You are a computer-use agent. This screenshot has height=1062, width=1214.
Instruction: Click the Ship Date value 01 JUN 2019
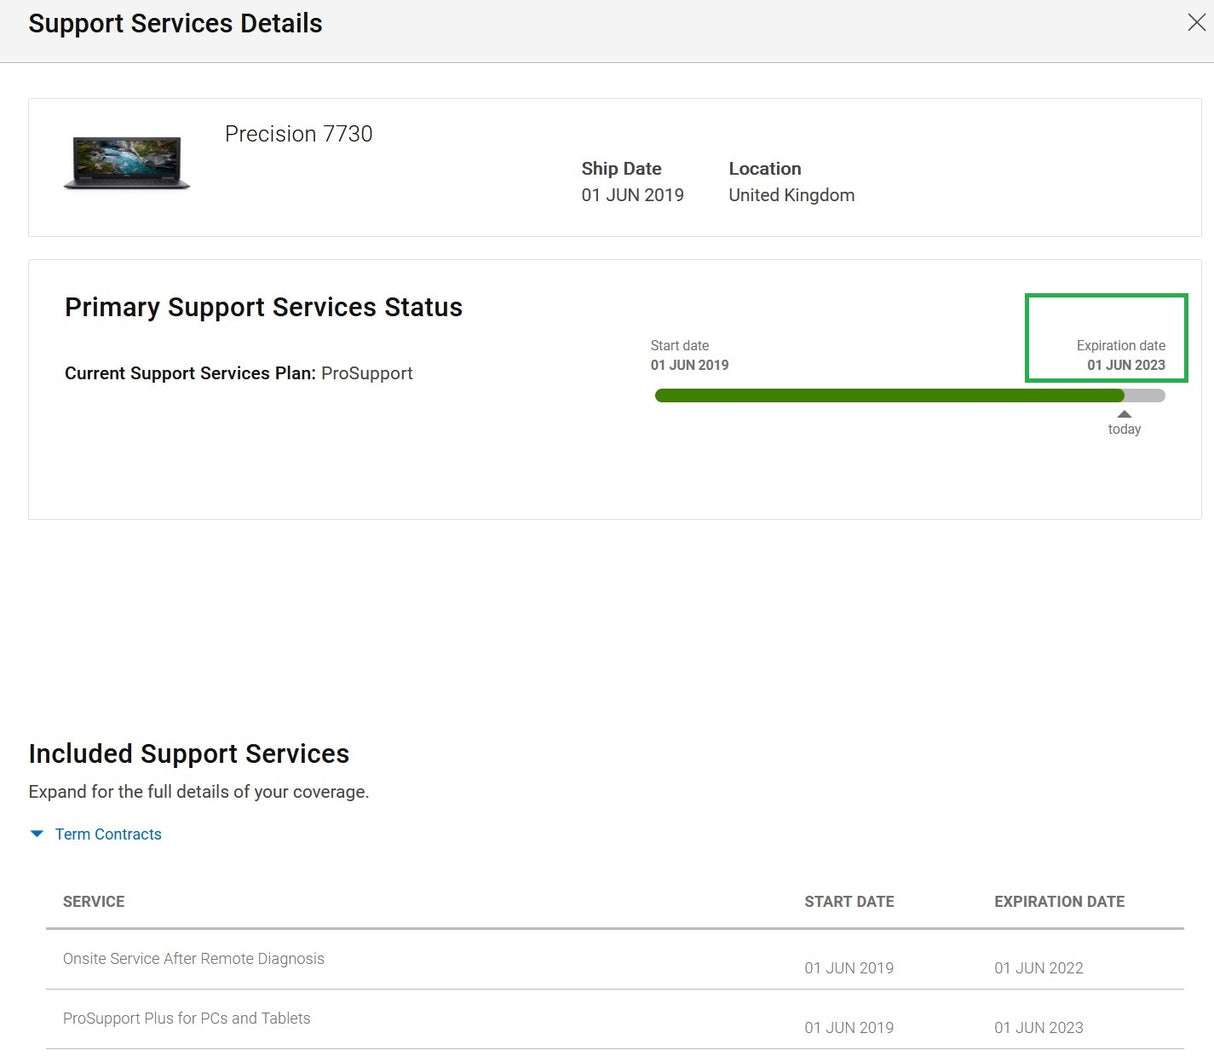coord(633,195)
